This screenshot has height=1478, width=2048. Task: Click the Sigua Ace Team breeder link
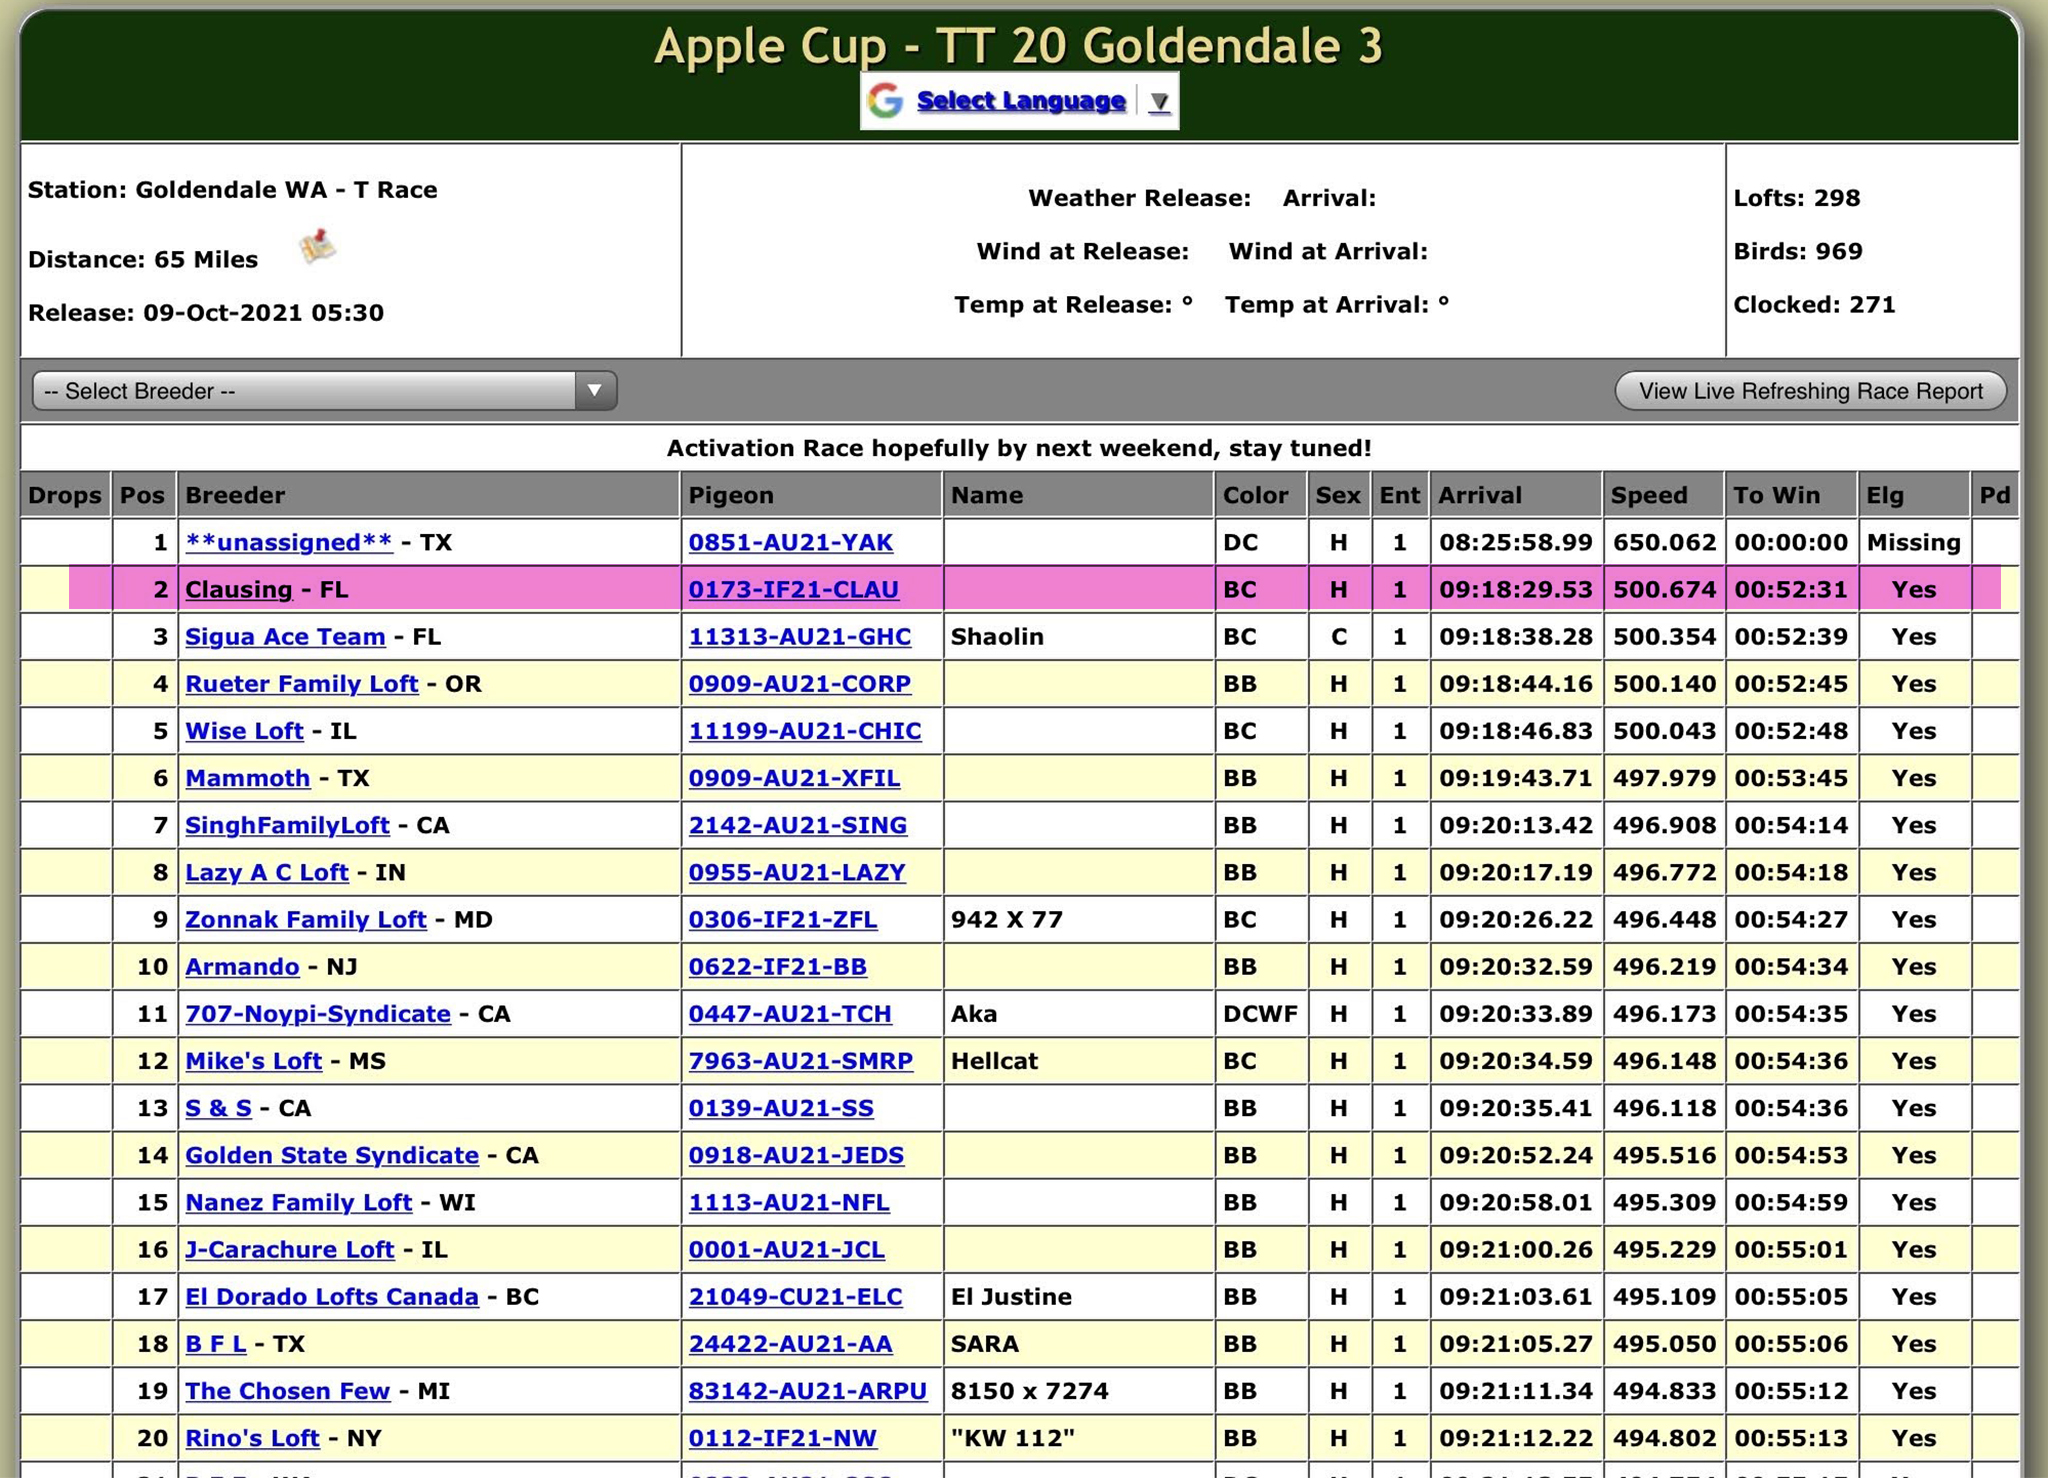pyautogui.click(x=285, y=637)
